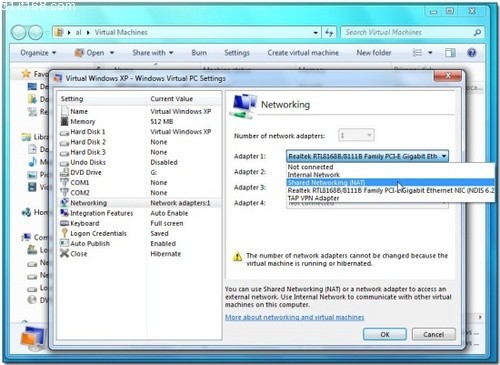The height and width of the screenshot is (365, 500).
Task: Toggle the Explorer preview pane icon
Action: pyautogui.click(x=450, y=53)
